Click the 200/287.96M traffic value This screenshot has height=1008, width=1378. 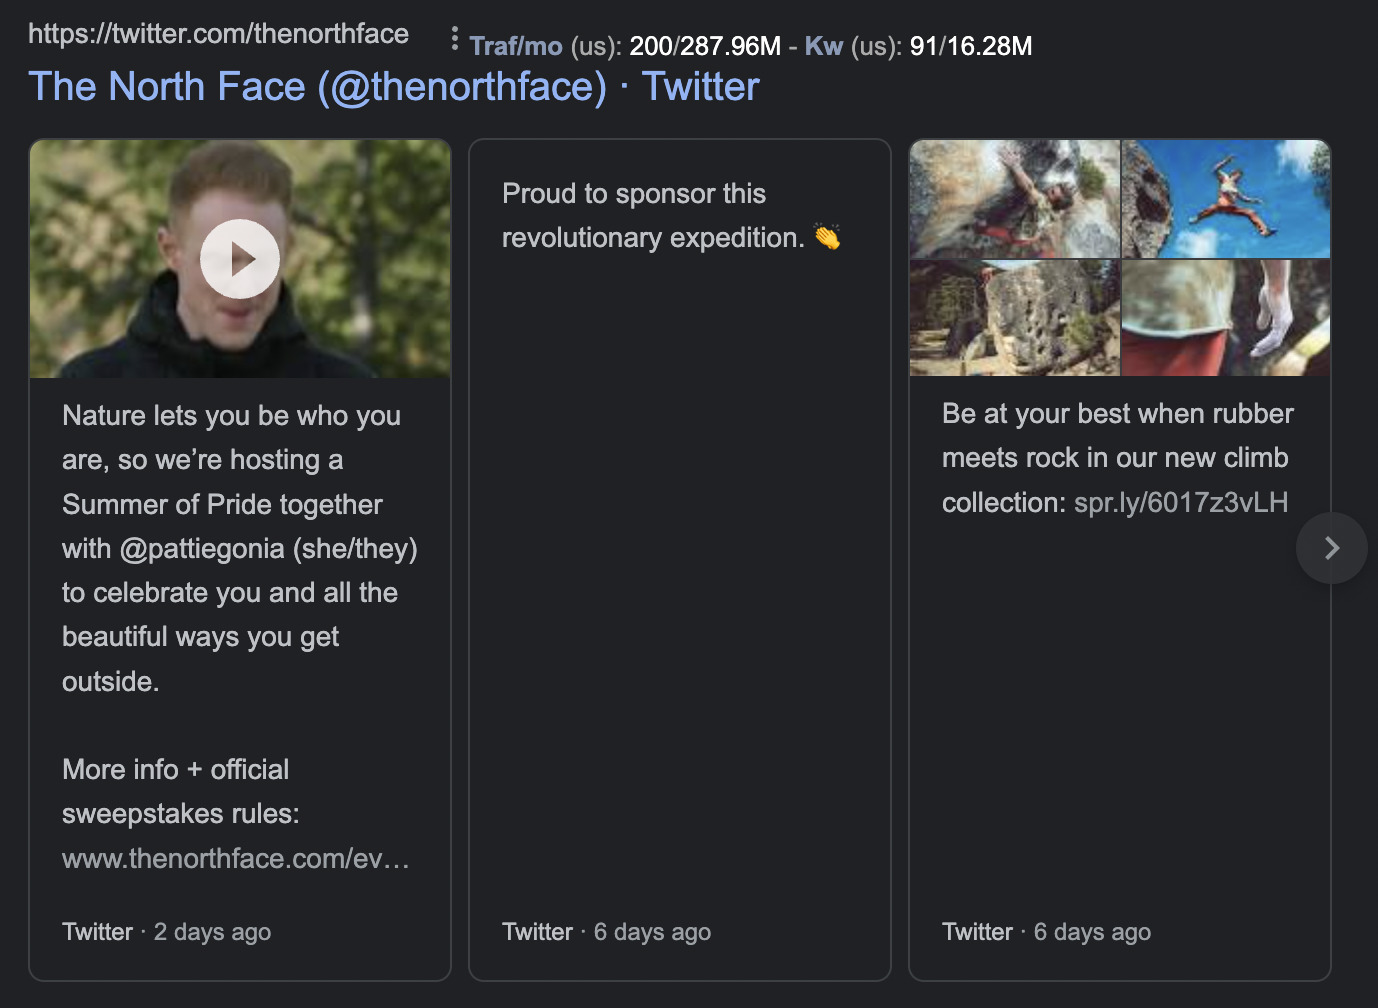[704, 46]
